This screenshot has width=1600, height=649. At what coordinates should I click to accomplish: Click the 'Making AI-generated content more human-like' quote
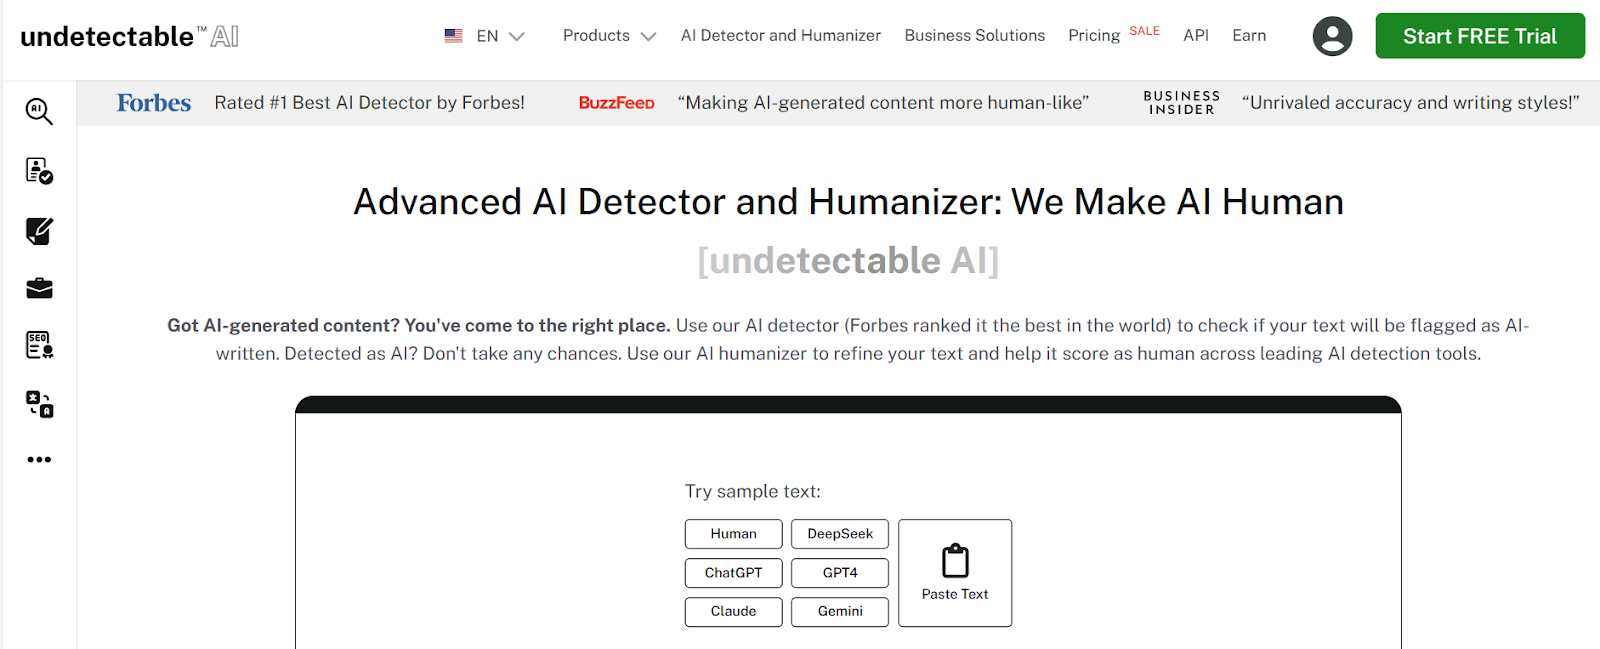click(x=883, y=103)
